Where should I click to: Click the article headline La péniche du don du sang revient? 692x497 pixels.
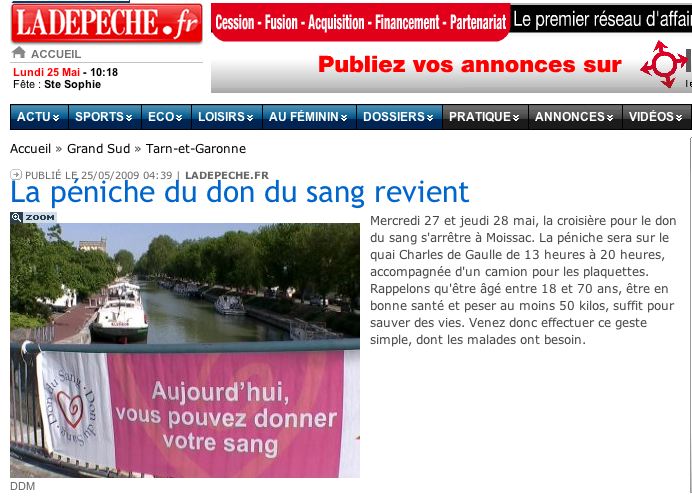pos(240,193)
